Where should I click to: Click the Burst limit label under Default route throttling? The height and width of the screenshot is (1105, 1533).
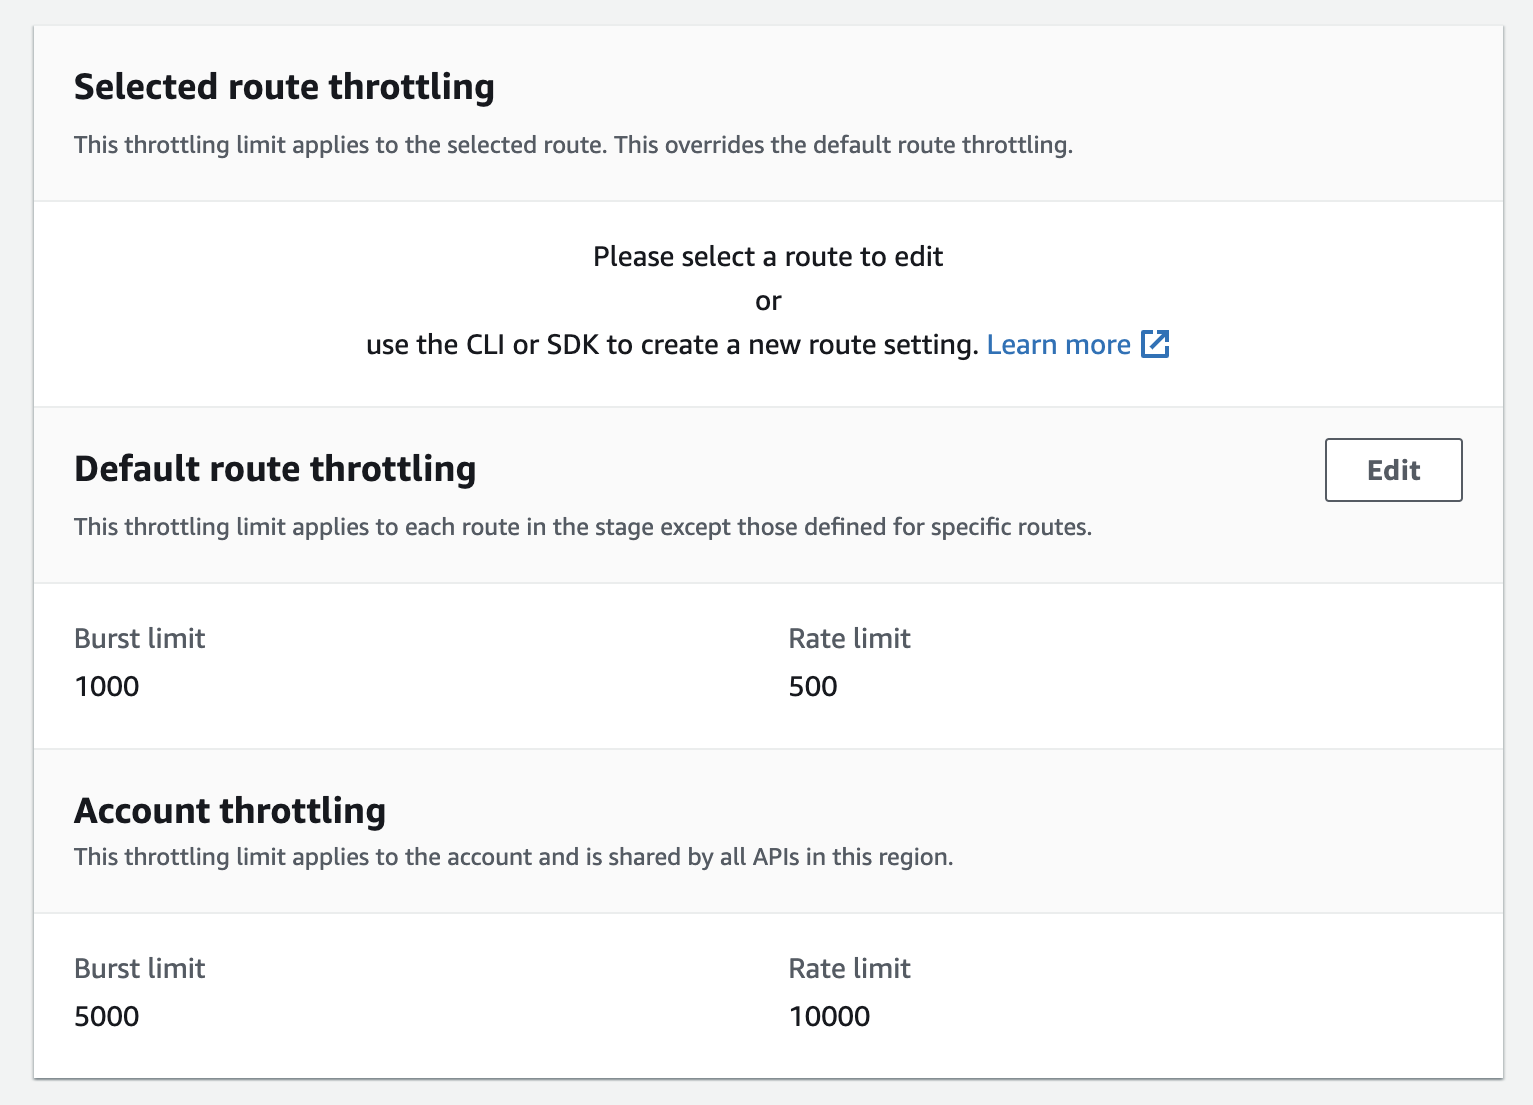(x=140, y=639)
